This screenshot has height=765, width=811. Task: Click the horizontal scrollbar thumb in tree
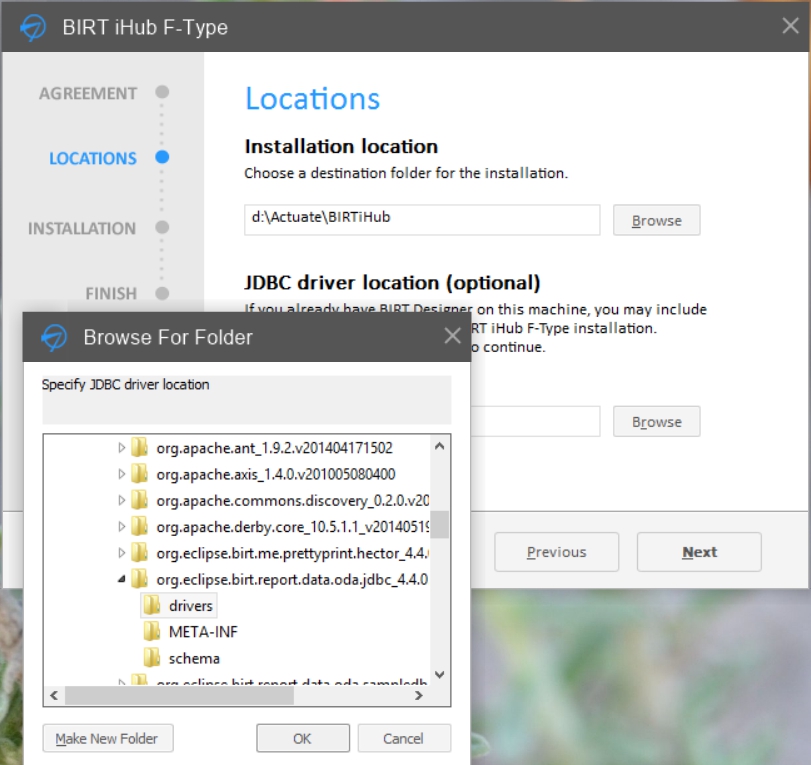click(179, 696)
